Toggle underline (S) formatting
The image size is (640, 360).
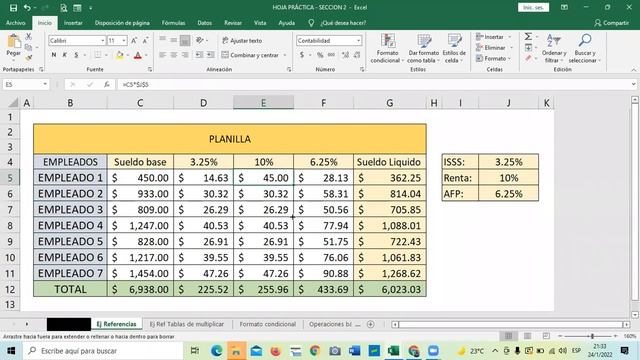coord(76,55)
